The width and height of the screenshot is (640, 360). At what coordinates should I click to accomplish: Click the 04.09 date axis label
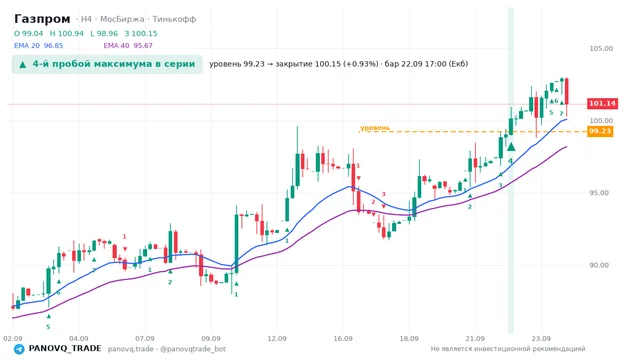click(79, 338)
